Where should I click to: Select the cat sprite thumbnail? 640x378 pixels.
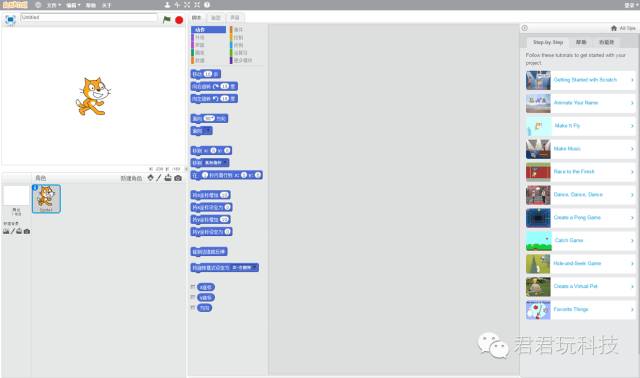[46, 199]
